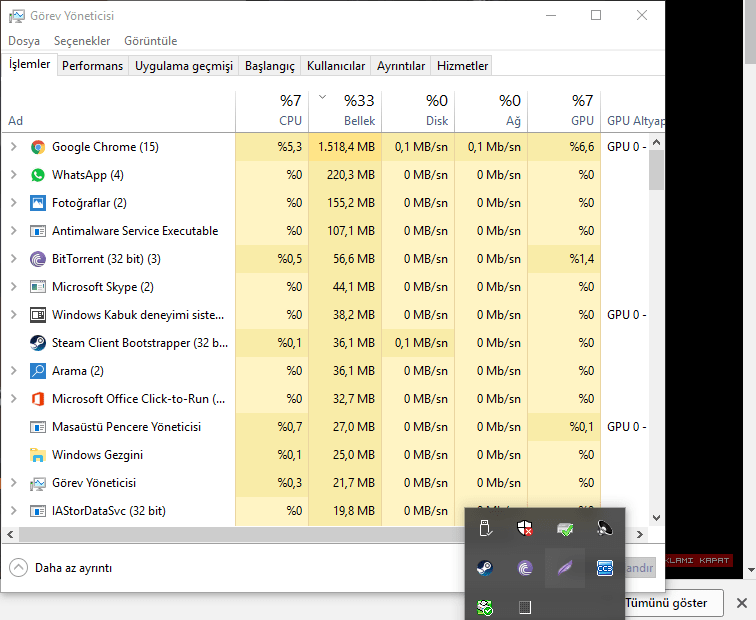Expand the Fotoğraflar (2) process group
Screen dimensions: 756x620
tap(14, 202)
